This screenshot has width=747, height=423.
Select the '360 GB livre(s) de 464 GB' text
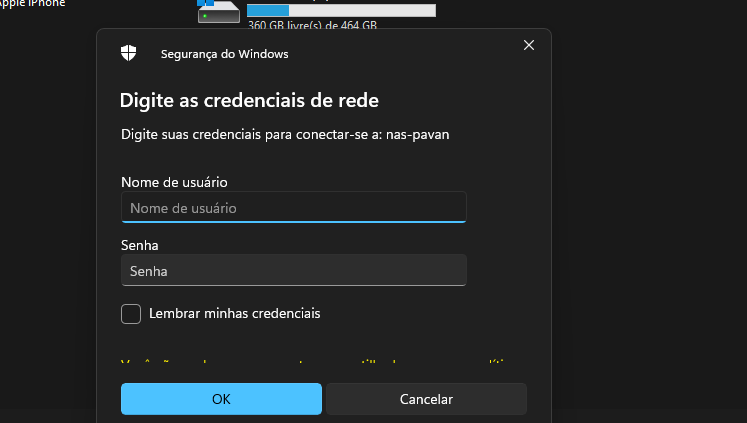click(x=312, y=26)
